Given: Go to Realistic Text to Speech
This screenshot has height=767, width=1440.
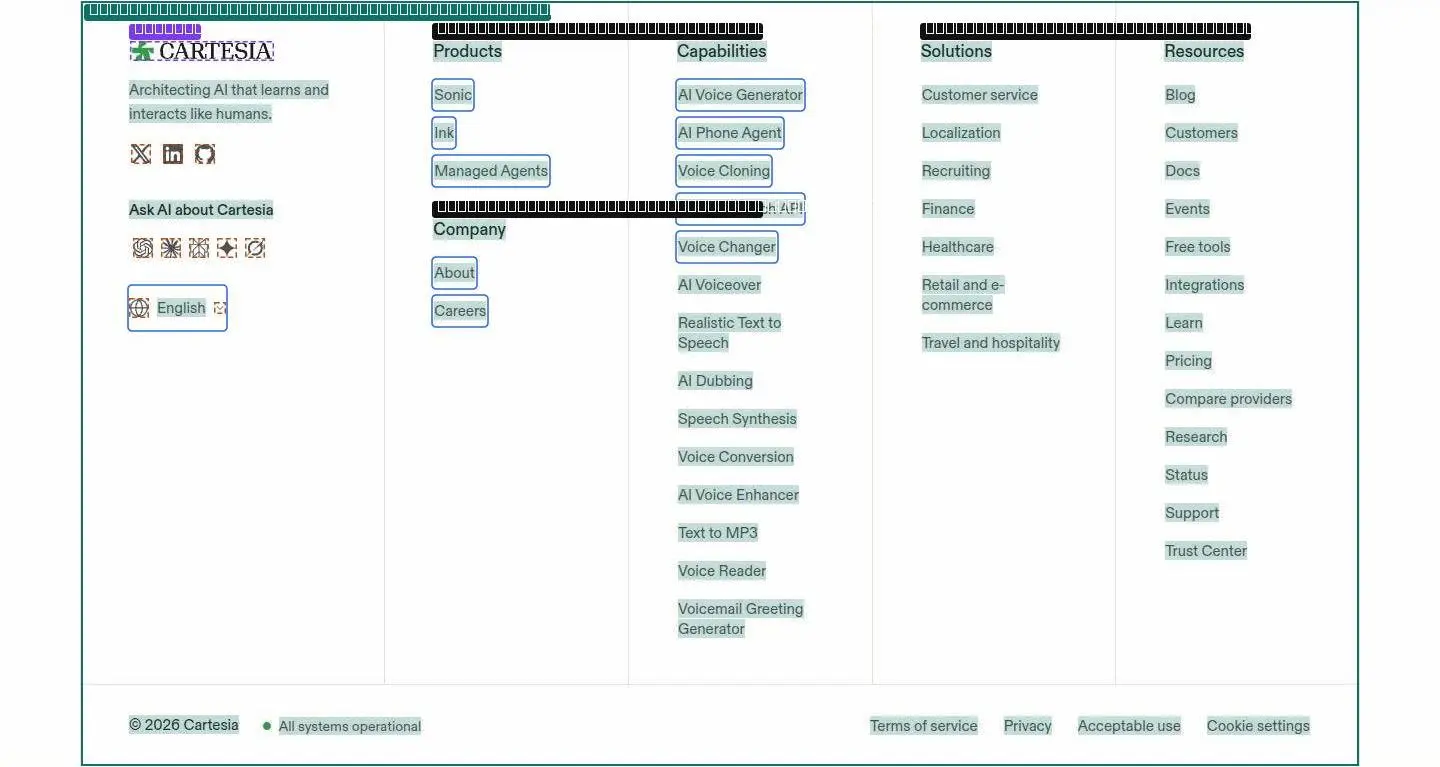Looking at the screenshot, I should (730, 333).
